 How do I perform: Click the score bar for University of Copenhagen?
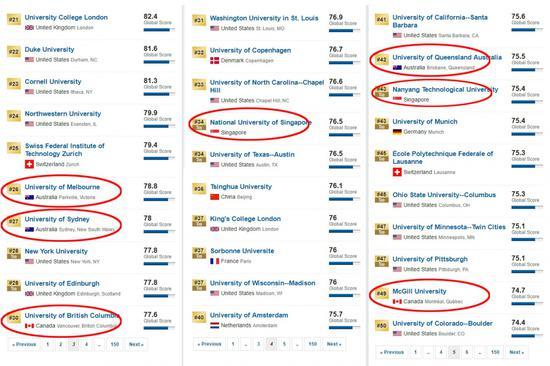click(344, 63)
